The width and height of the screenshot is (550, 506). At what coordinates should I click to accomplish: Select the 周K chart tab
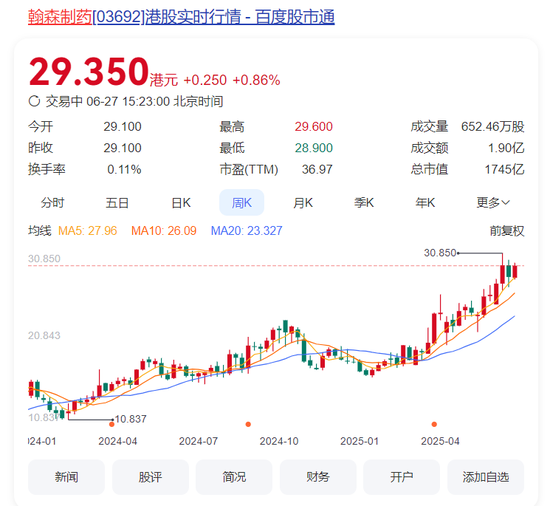[x=242, y=202]
